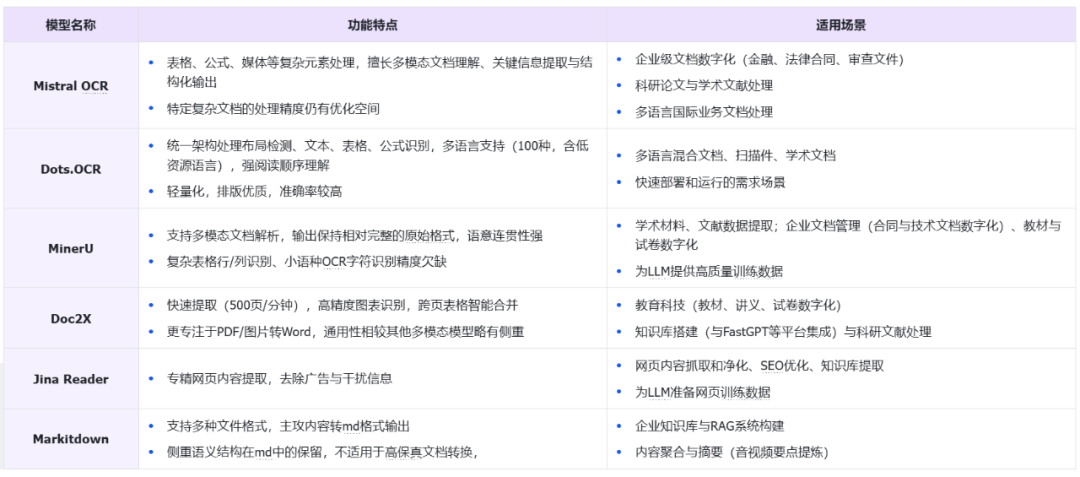Screen dimensions: 1080x477
Task: Select the Jina Reader model name cell
Action: pos(70,379)
